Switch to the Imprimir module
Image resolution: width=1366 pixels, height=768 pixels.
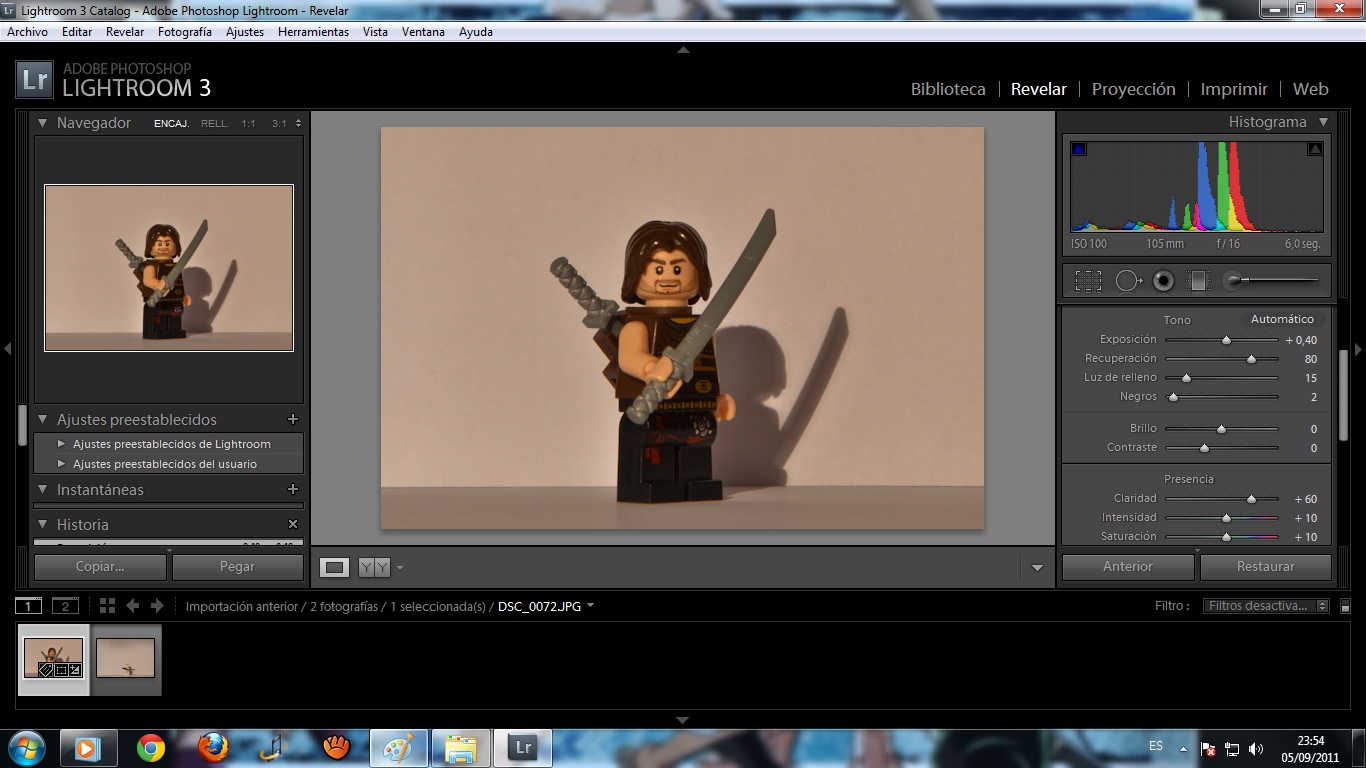pyautogui.click(x=1234, y=89)
